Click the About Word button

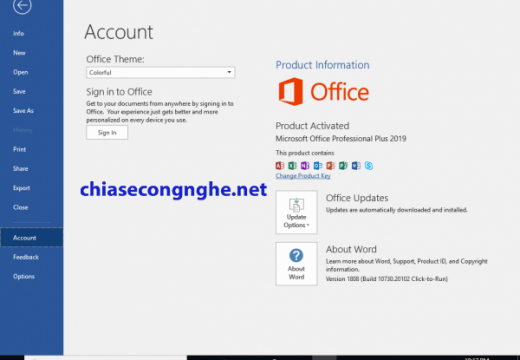click(x=296, y=264)
